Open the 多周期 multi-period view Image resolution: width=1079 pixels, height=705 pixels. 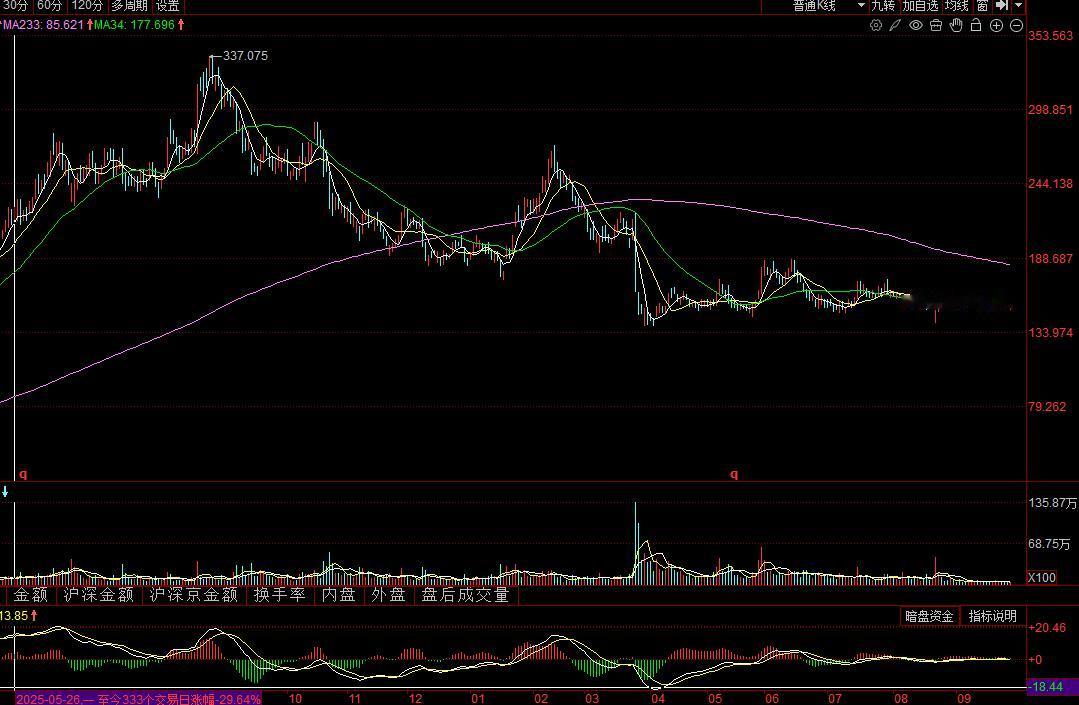[x=129, y=6]
